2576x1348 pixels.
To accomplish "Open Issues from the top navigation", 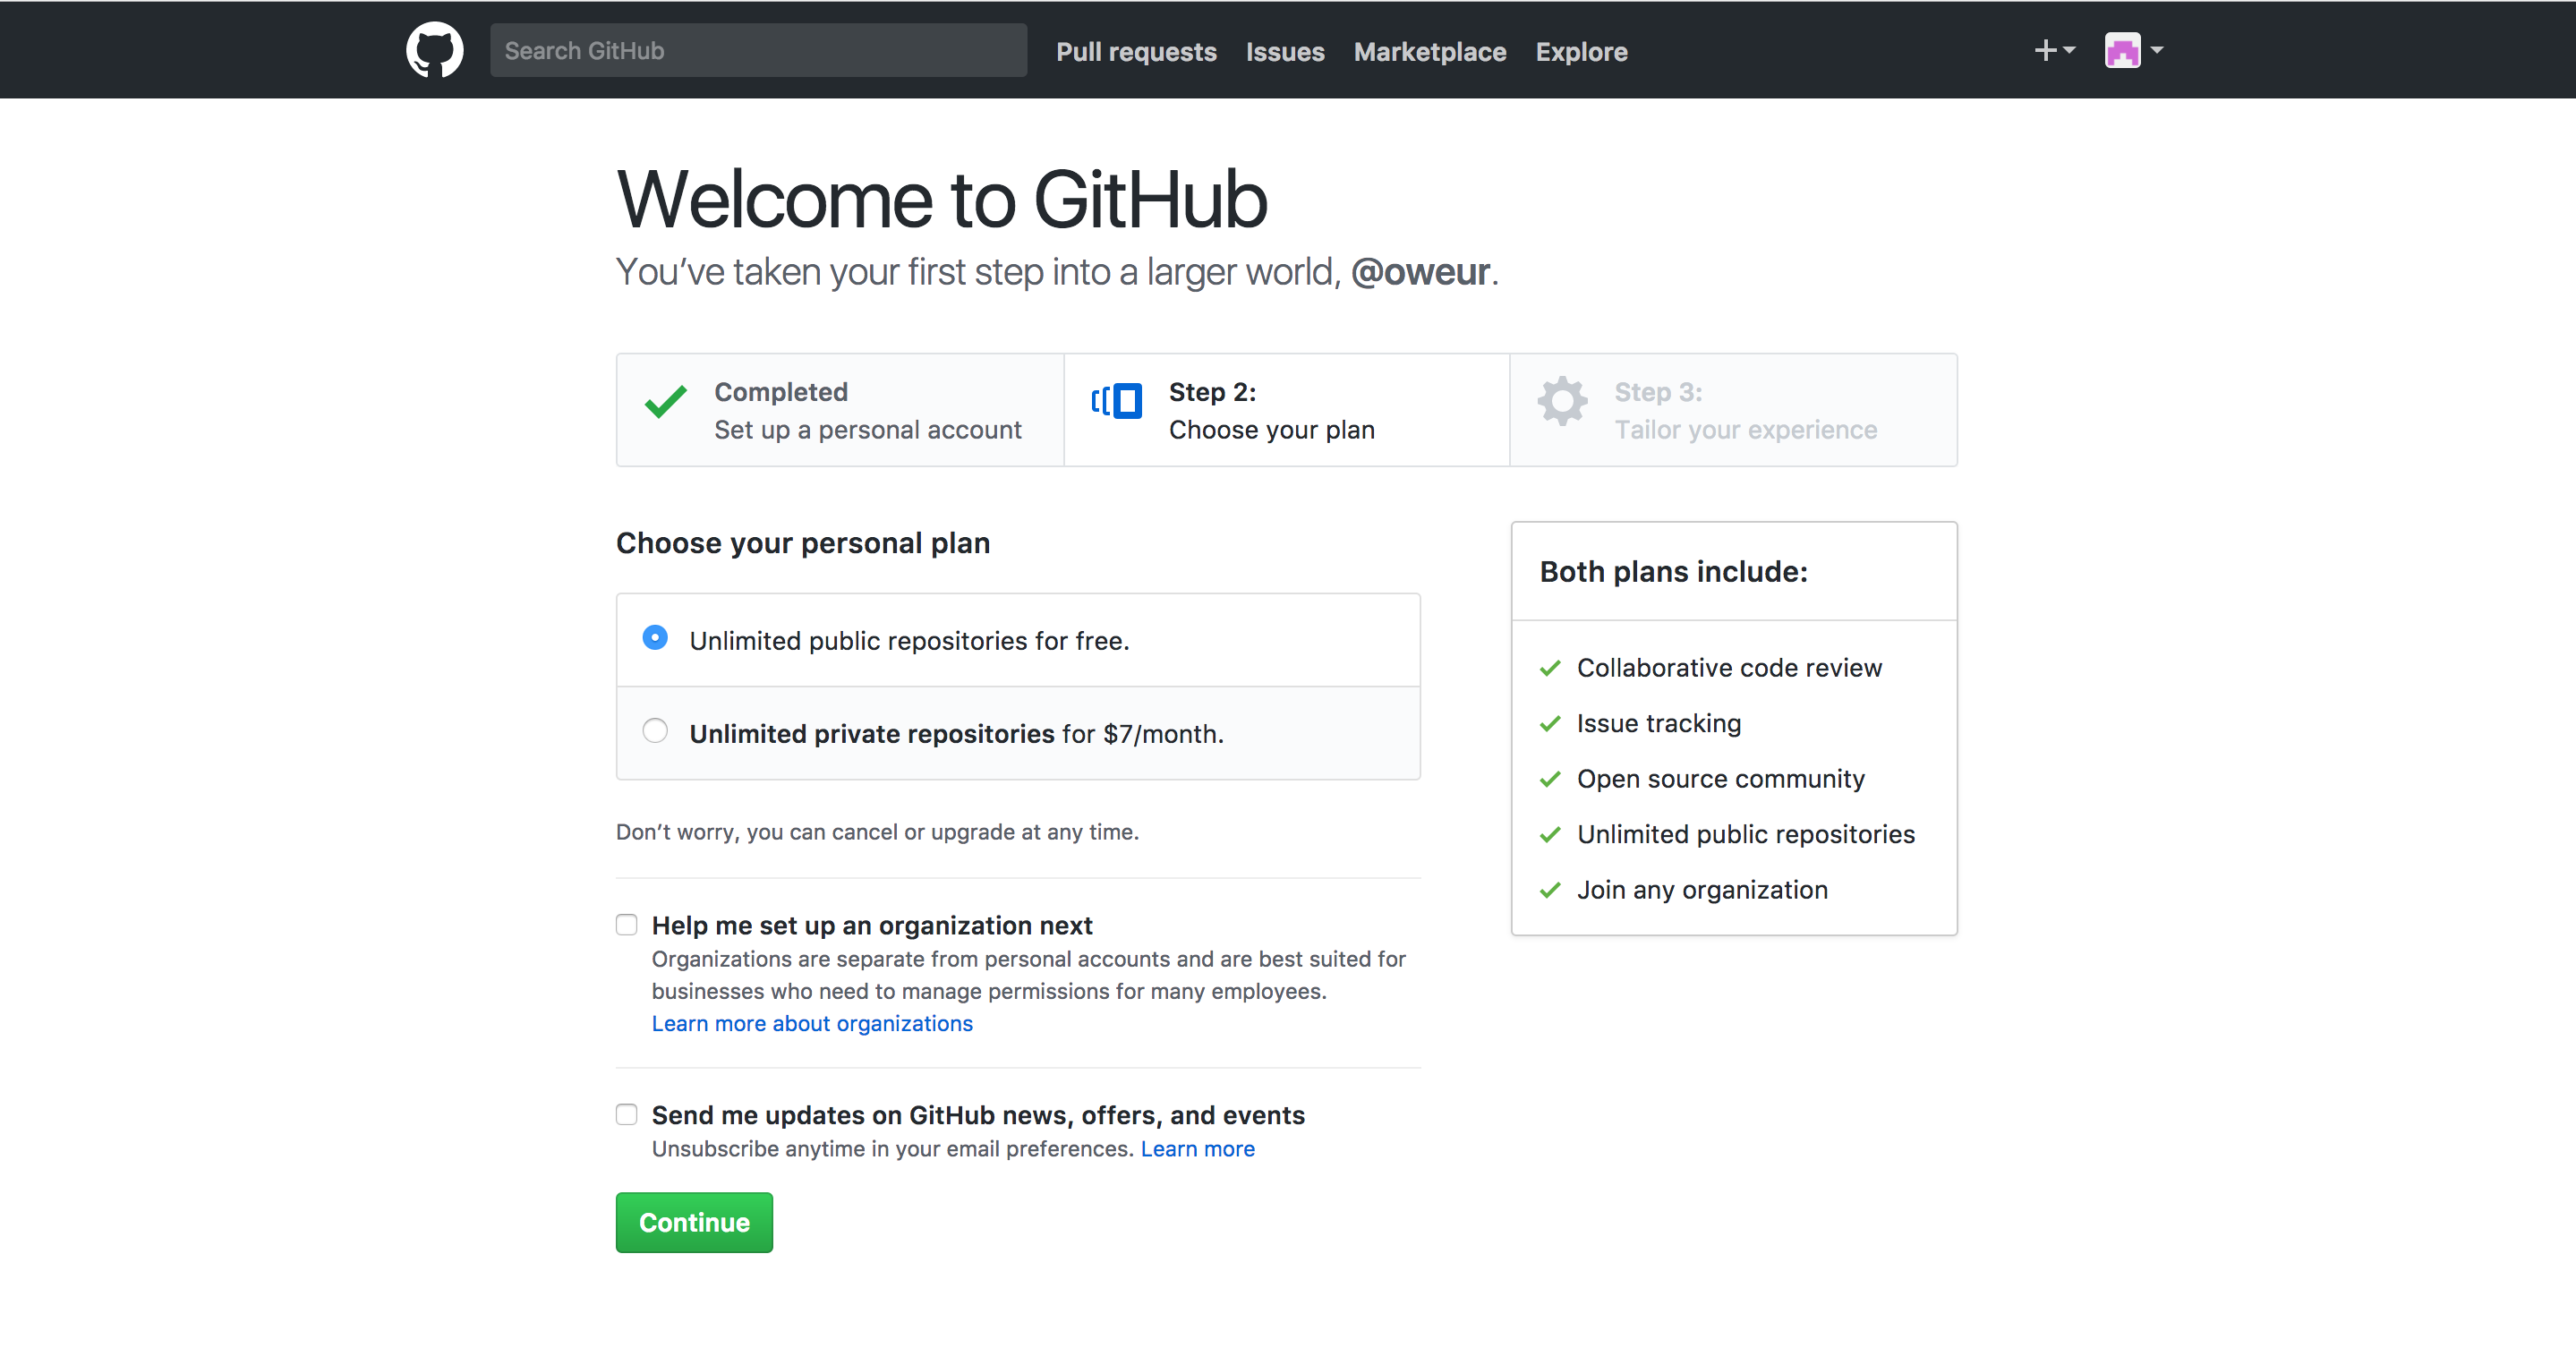I will [1285, 51].
